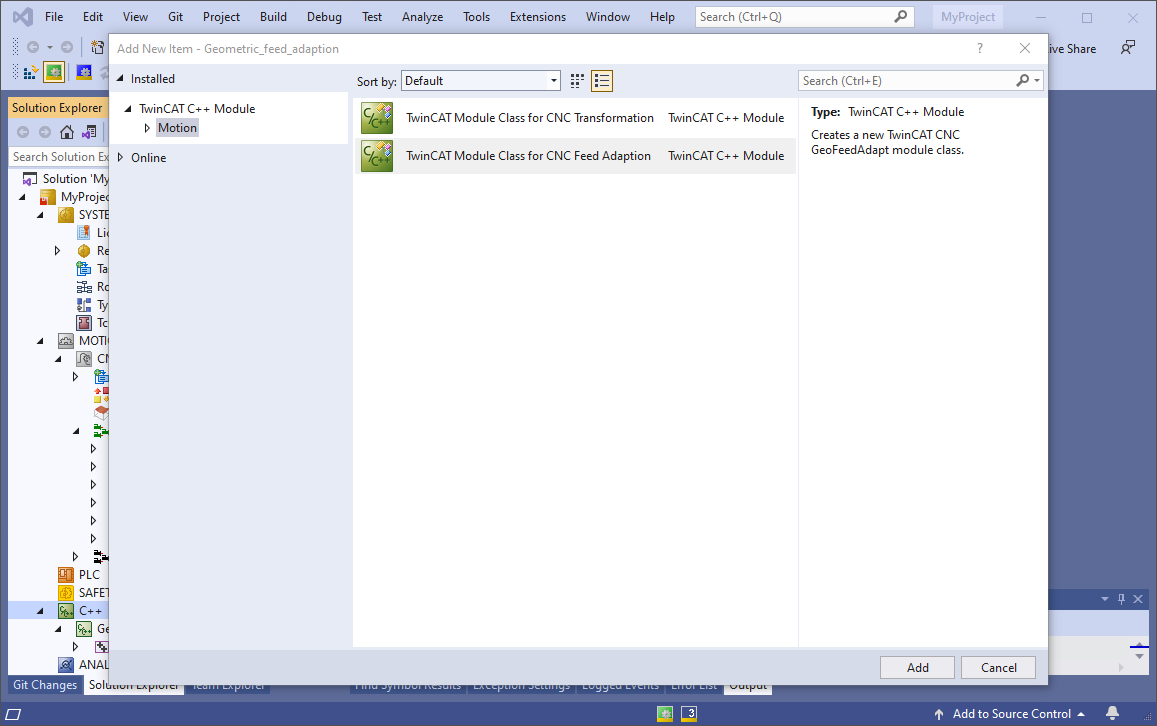Image resolution: width=1157 pixels, height=726 pixels.
Task: Switch to medium icons list view
Action: [602, 81]
